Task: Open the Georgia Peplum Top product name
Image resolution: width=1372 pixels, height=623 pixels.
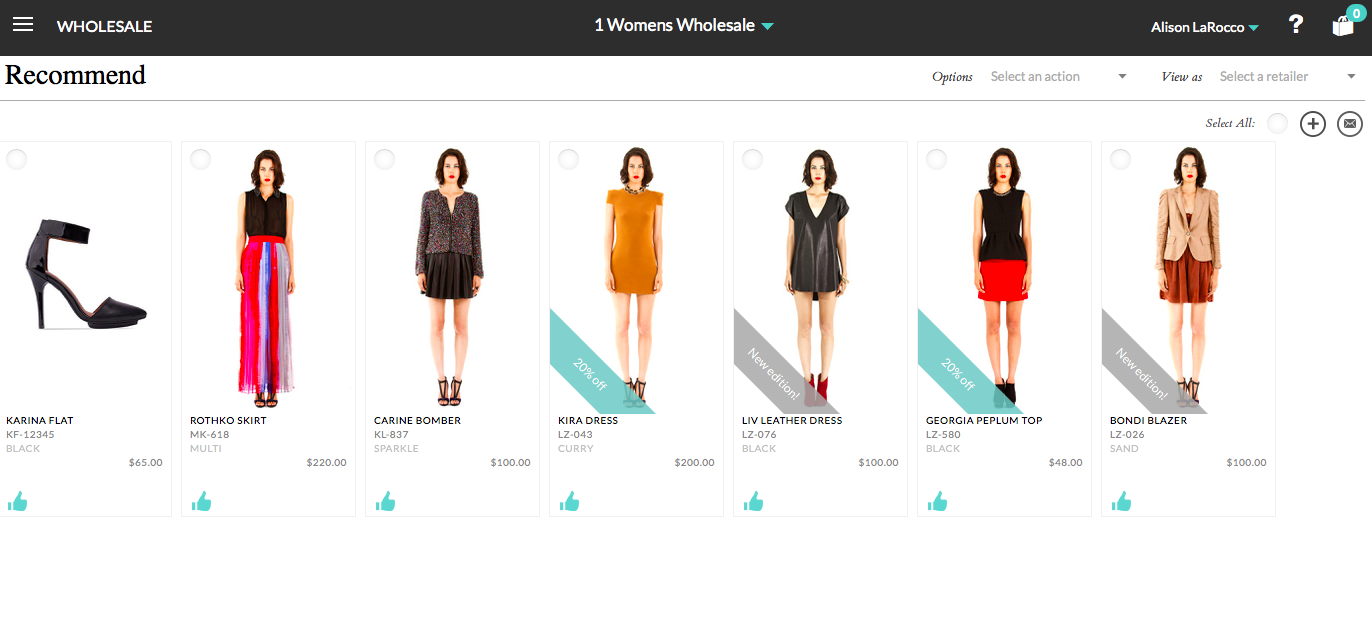Action: tap(984, 420)
